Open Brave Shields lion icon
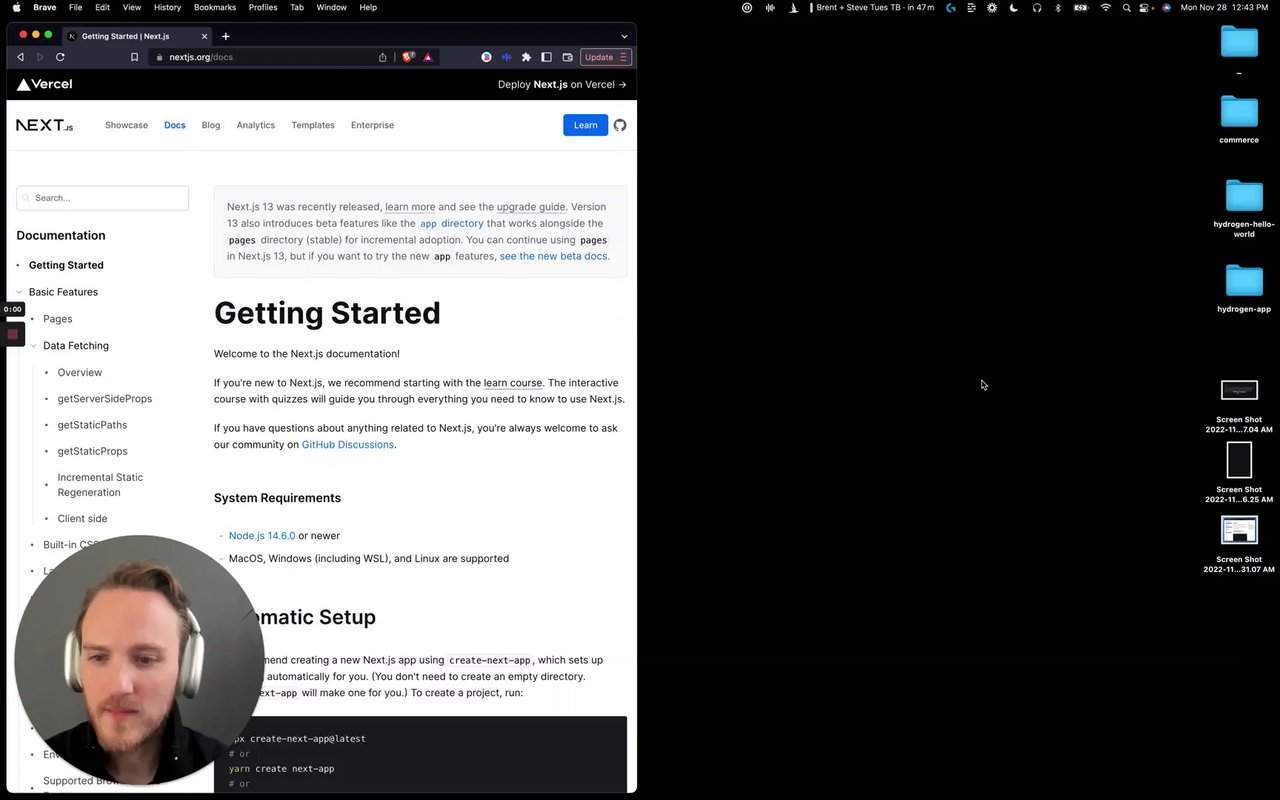The image size is (1280, 800). 408,57
